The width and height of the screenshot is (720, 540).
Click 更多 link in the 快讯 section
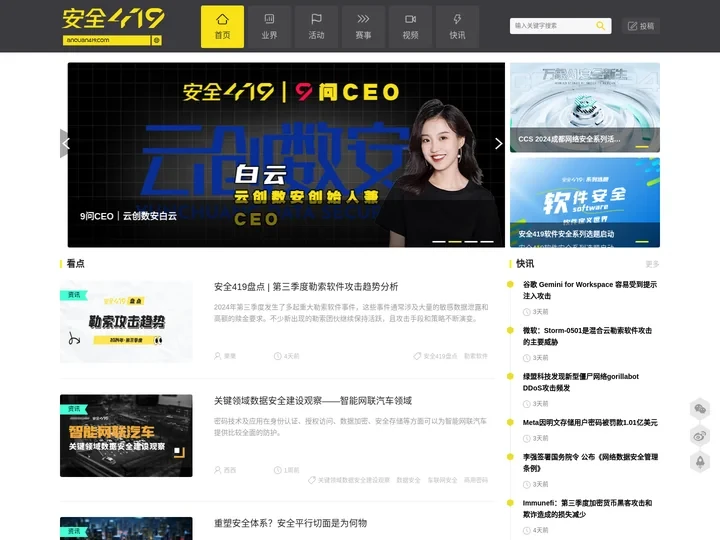tap(652, 264)
